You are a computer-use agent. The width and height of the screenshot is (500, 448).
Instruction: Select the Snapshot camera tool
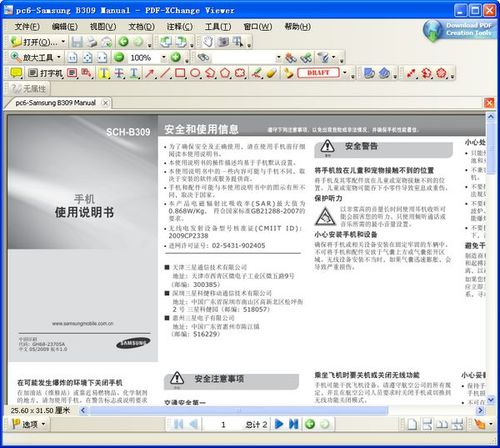223,42
